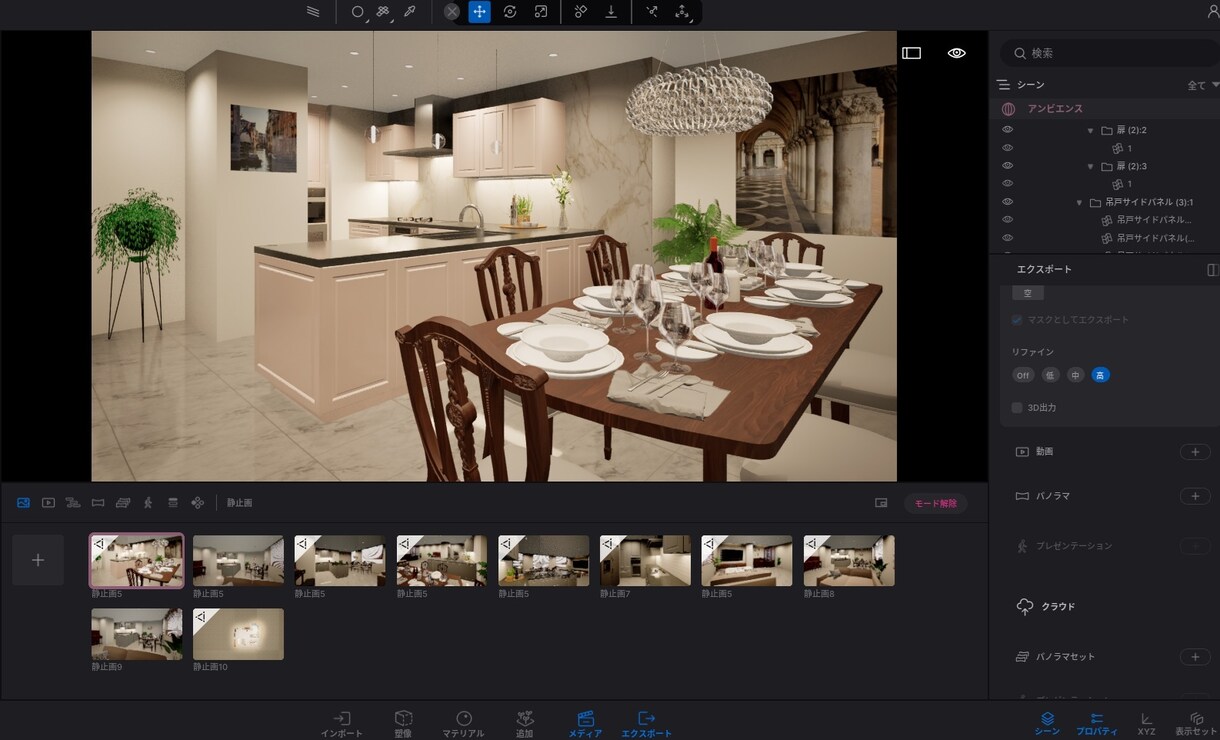Image resolution: width=1220 pixels, height=740 pixels.
Task: Select the Panorama media type icon
Action: 98,502
